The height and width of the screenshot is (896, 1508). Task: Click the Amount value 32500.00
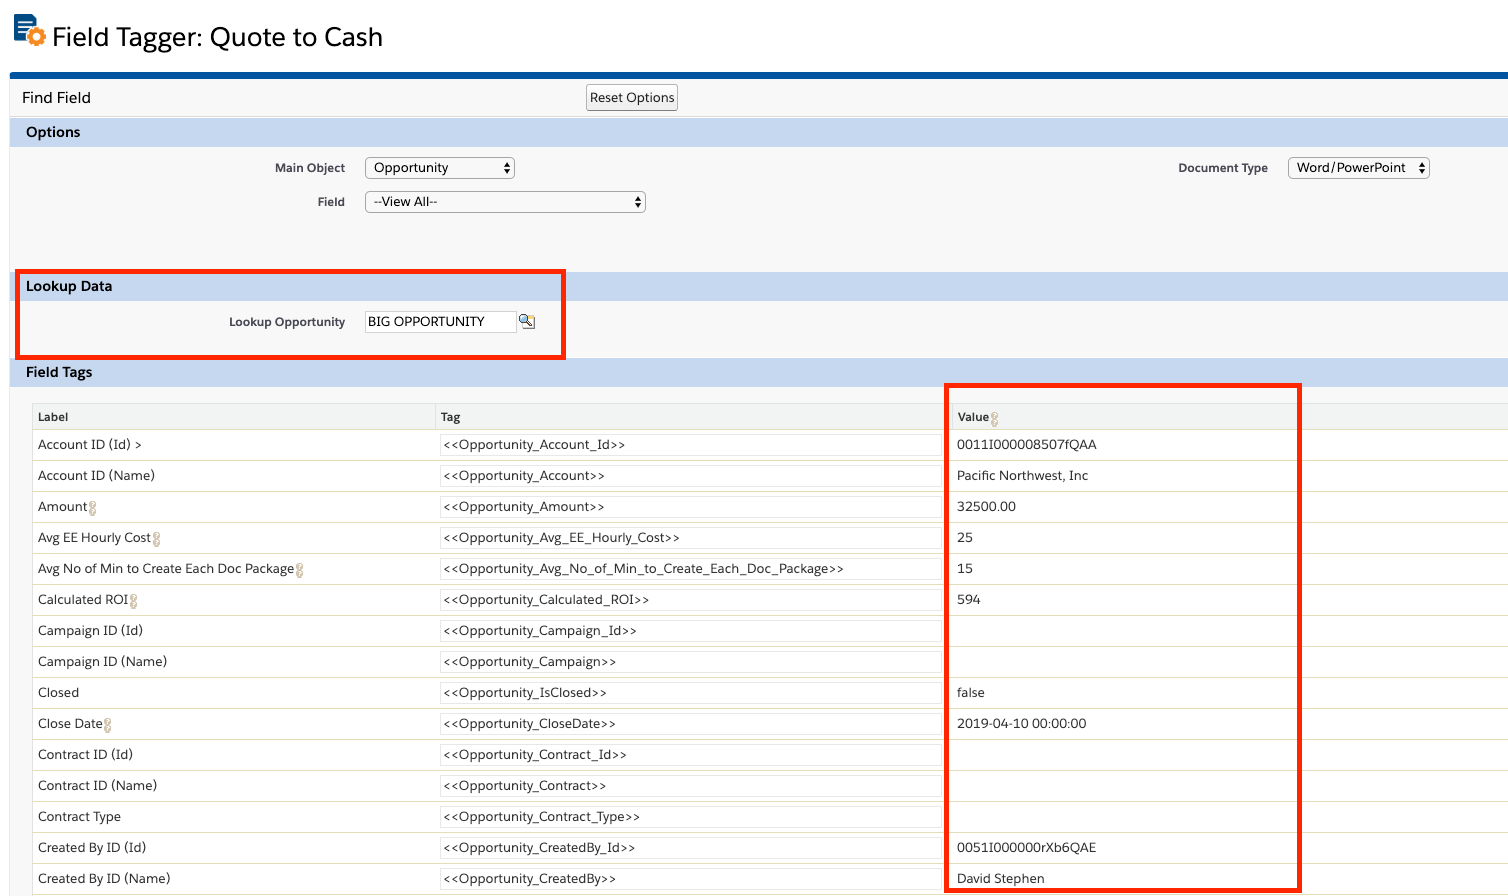(x=986, y=507)
